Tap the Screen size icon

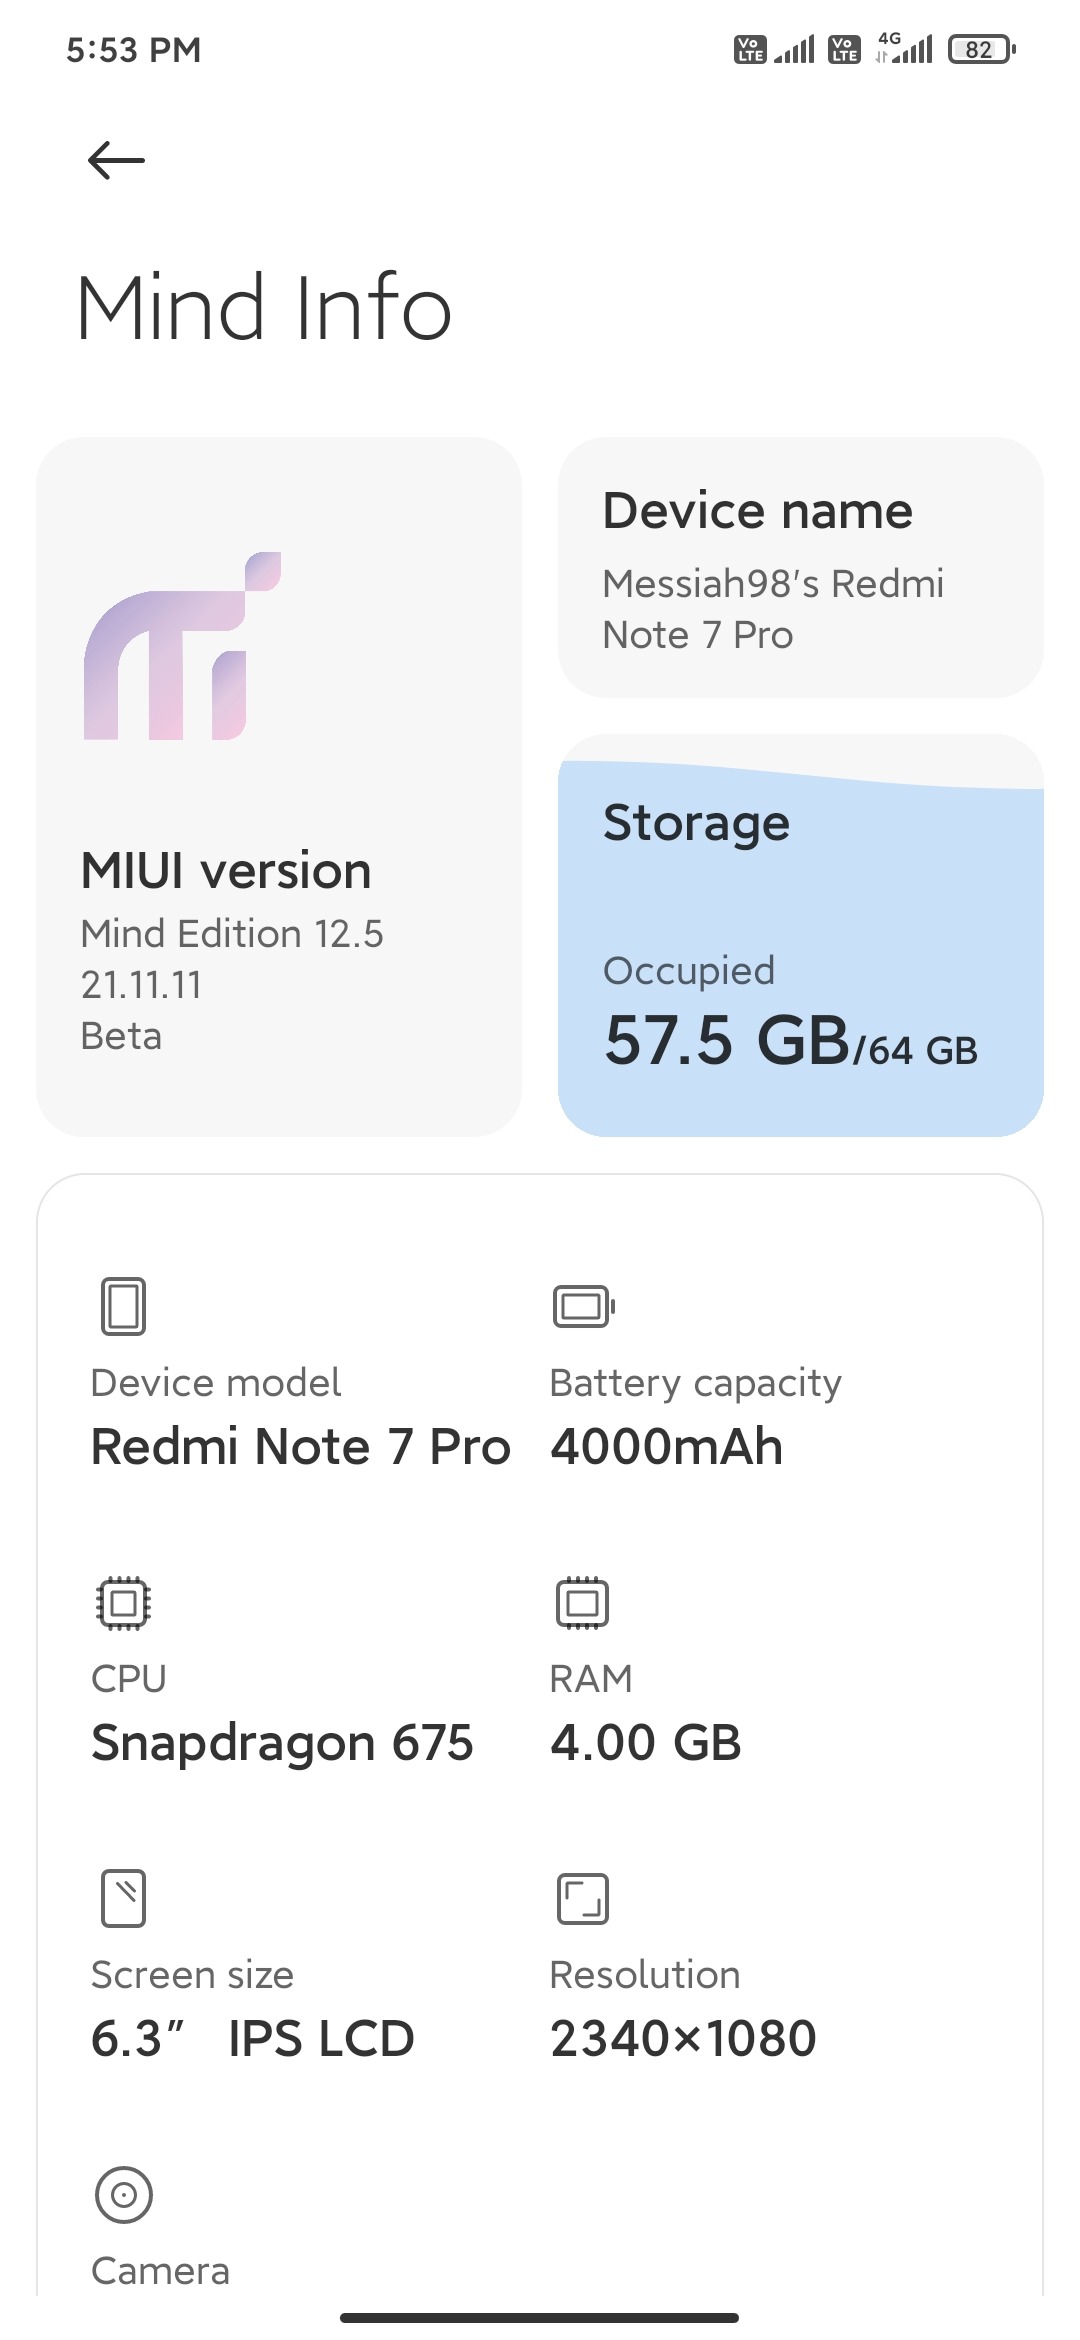tap(123, 1898)
